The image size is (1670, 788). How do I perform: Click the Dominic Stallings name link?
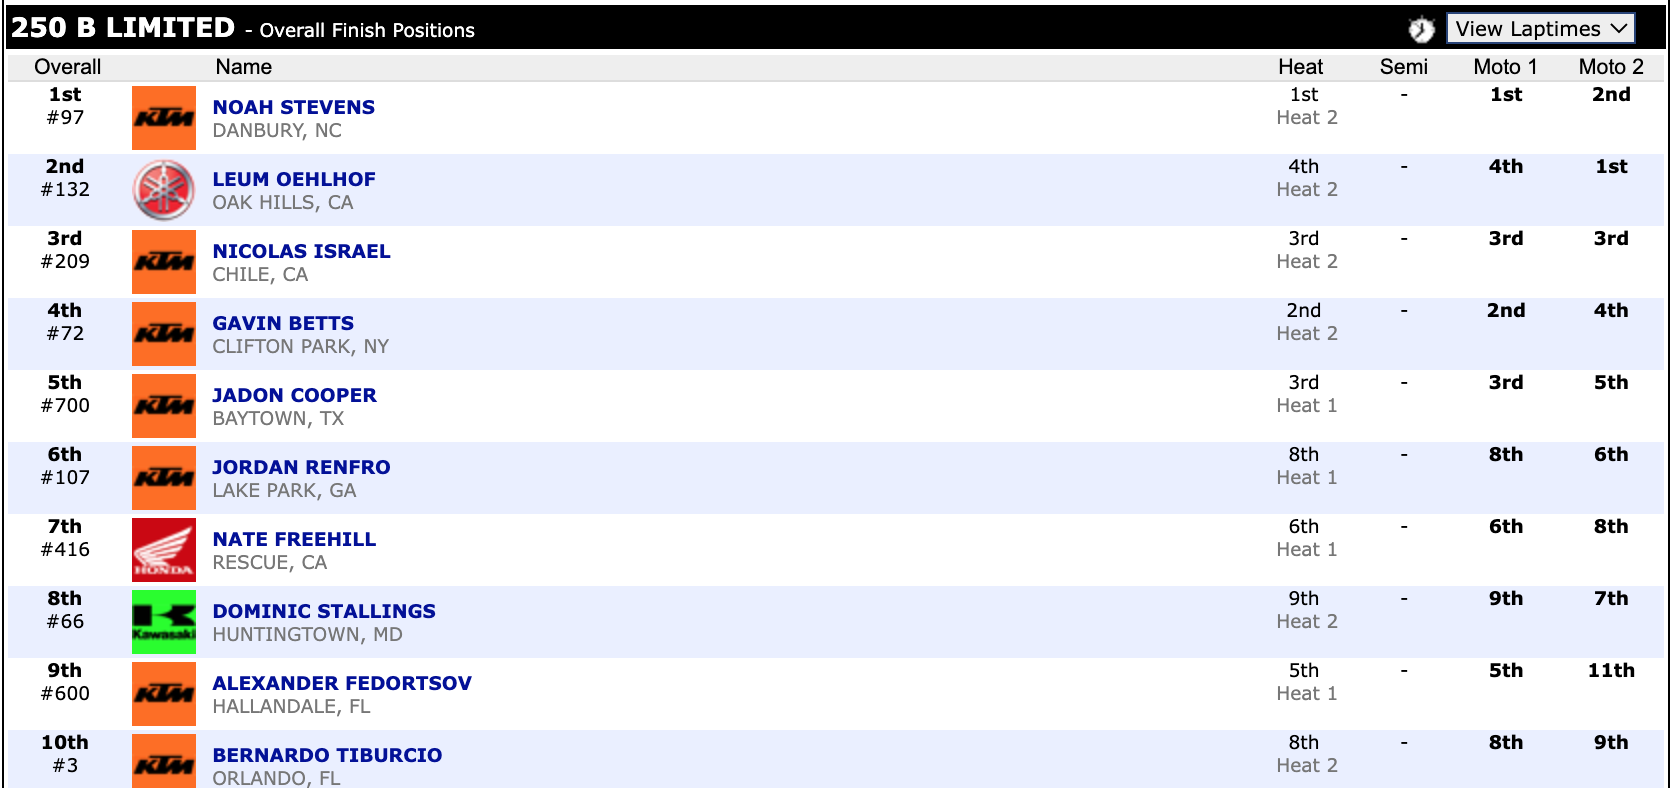[x=324, y=611]
